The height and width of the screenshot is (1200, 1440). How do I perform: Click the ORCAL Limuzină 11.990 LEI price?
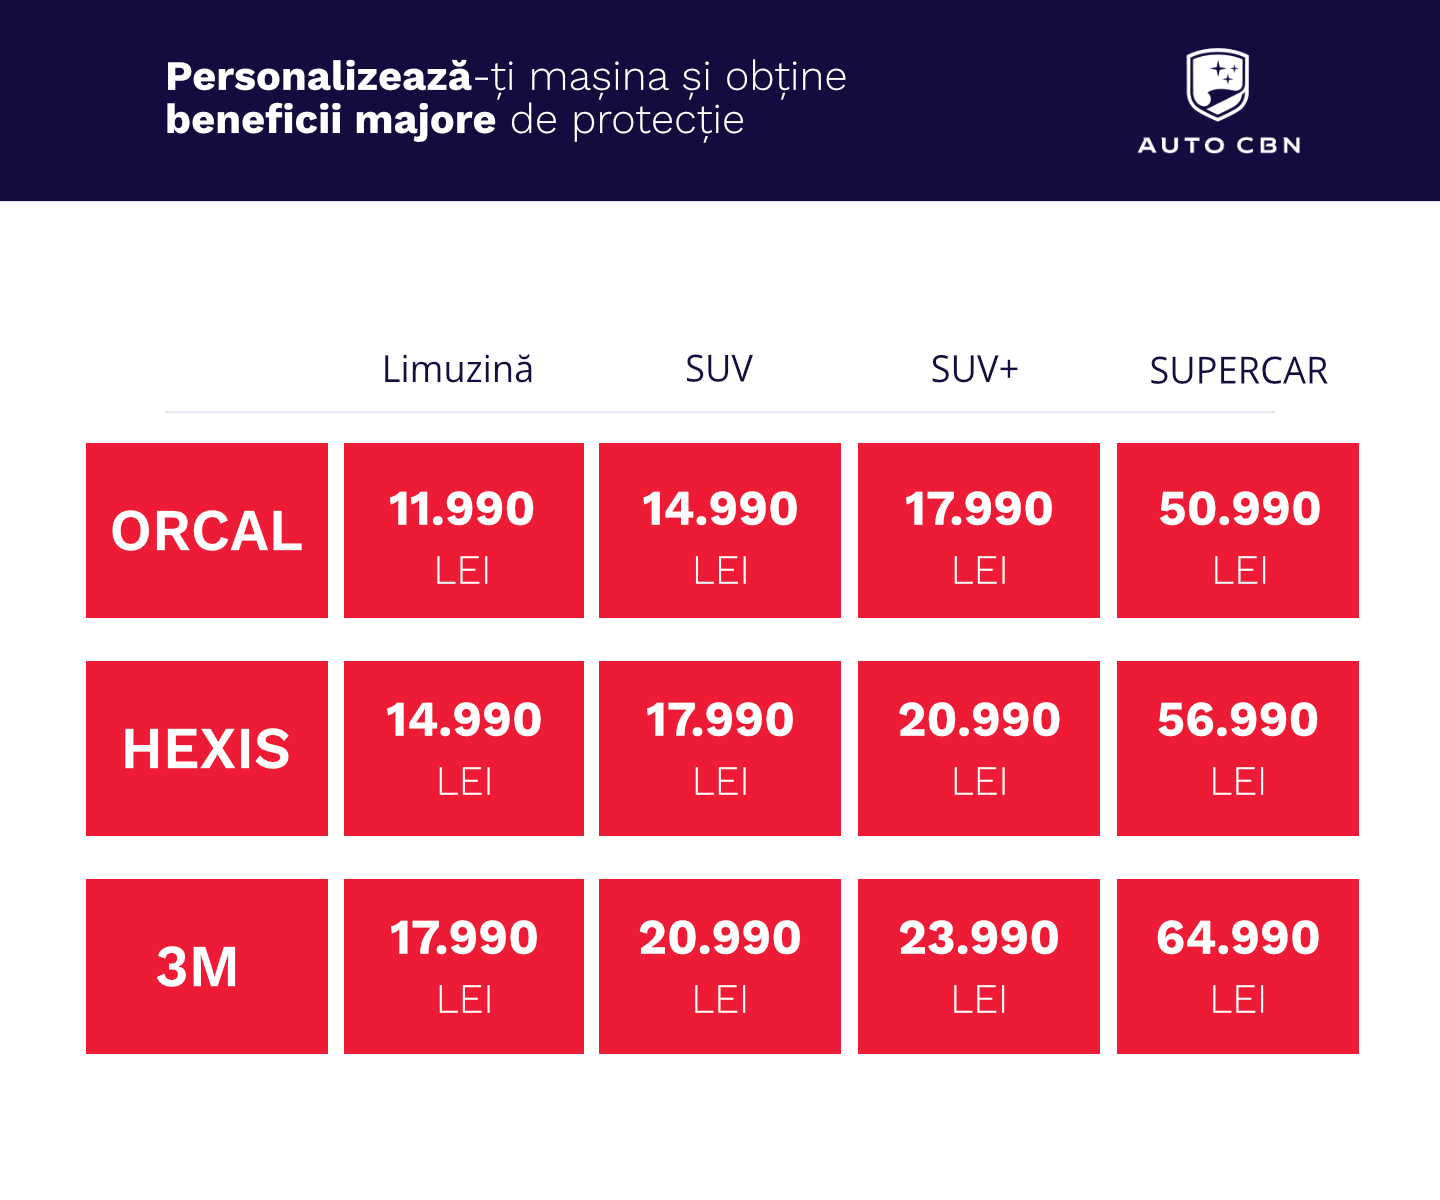click(x=464, y=530)
